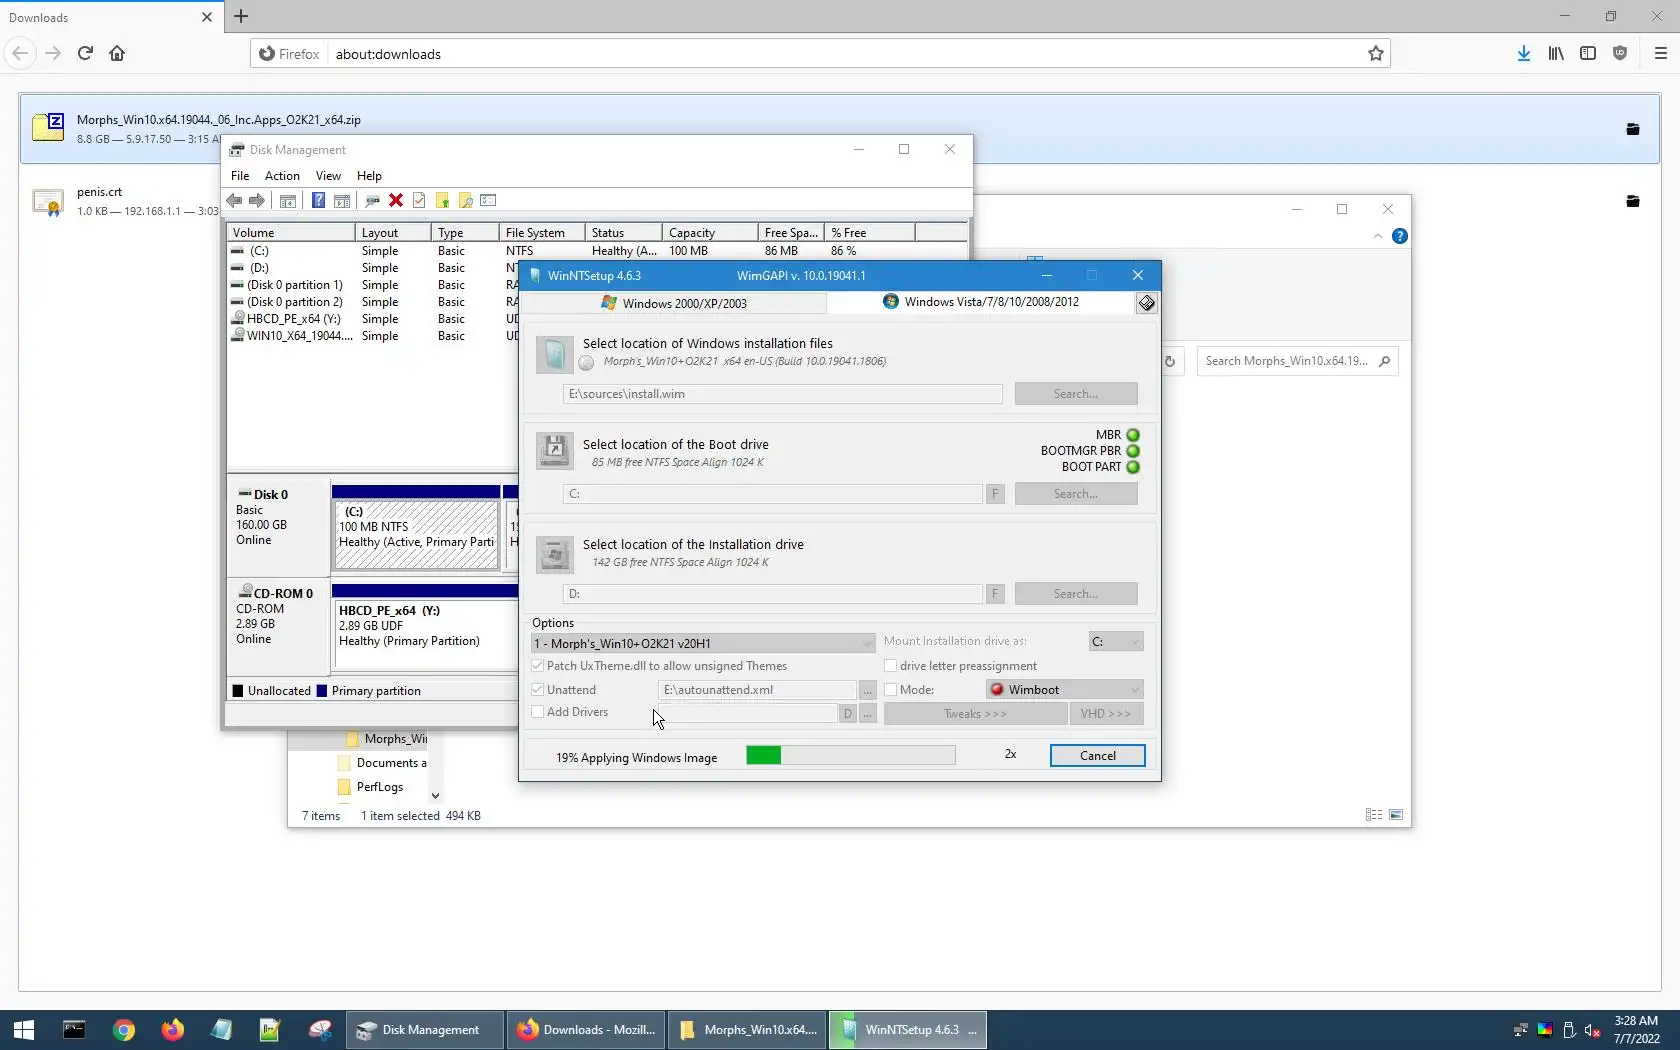Click Search Morphs_Win10 box in Explorer
Image resolution: width=1680 pixels, height=1050 pixels.
(1297, 361)
